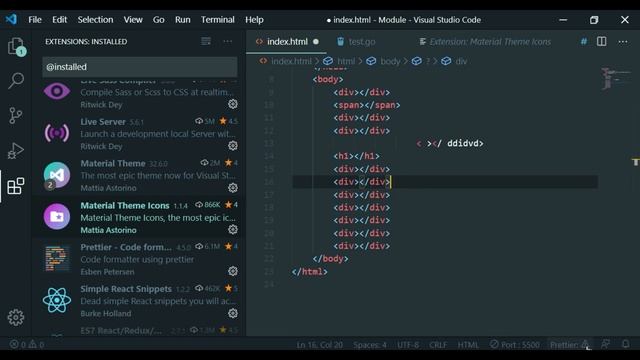Click the Material Theme extension icon
Viewport: 640px width, 360px height.
coord(57,175)
